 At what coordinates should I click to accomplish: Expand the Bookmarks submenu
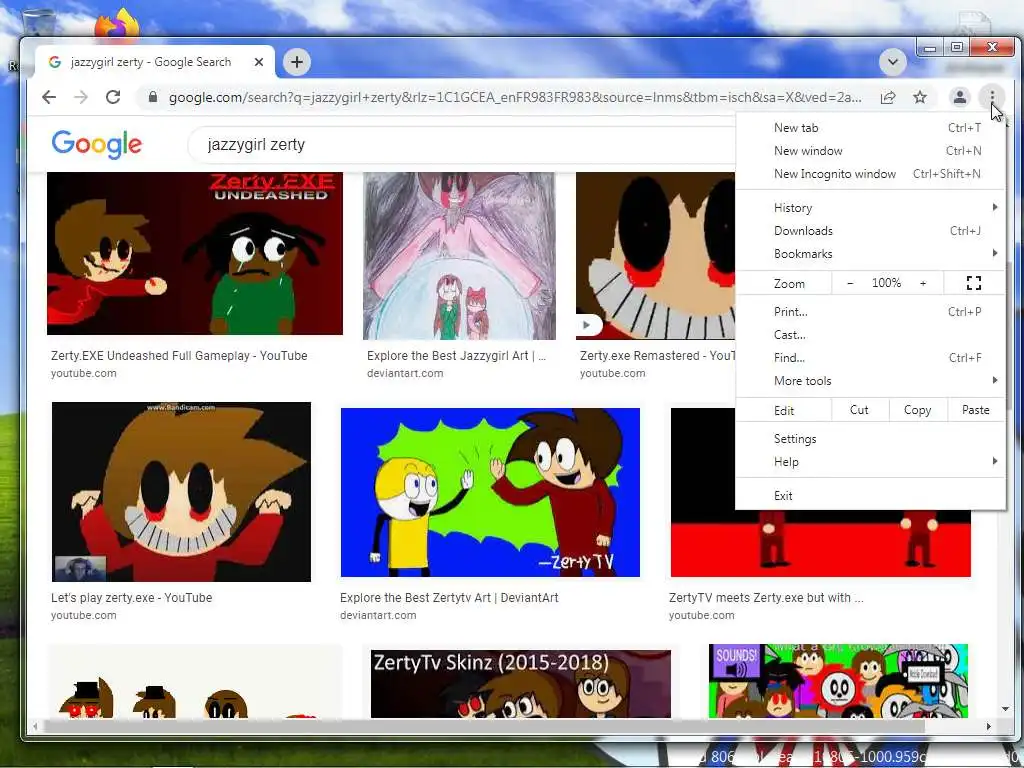point(870,253)
